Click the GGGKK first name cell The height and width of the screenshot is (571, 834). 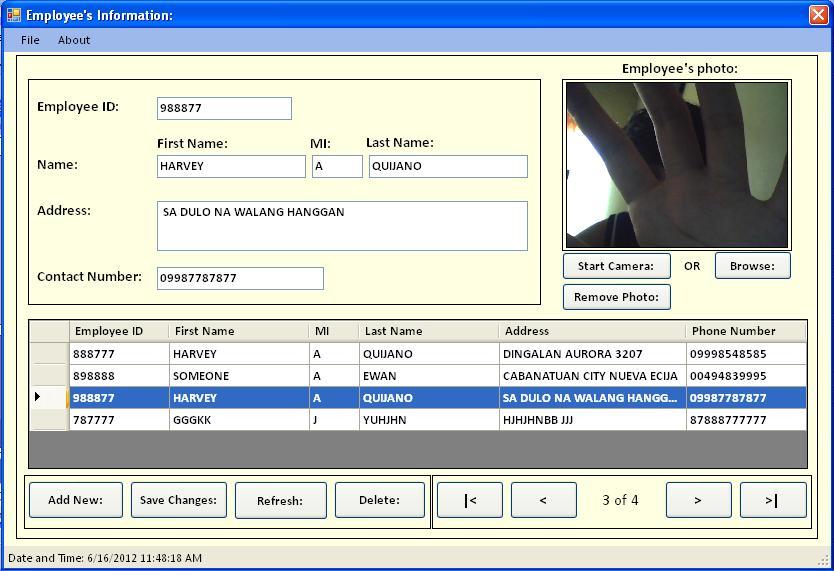(x=239, y=420)
